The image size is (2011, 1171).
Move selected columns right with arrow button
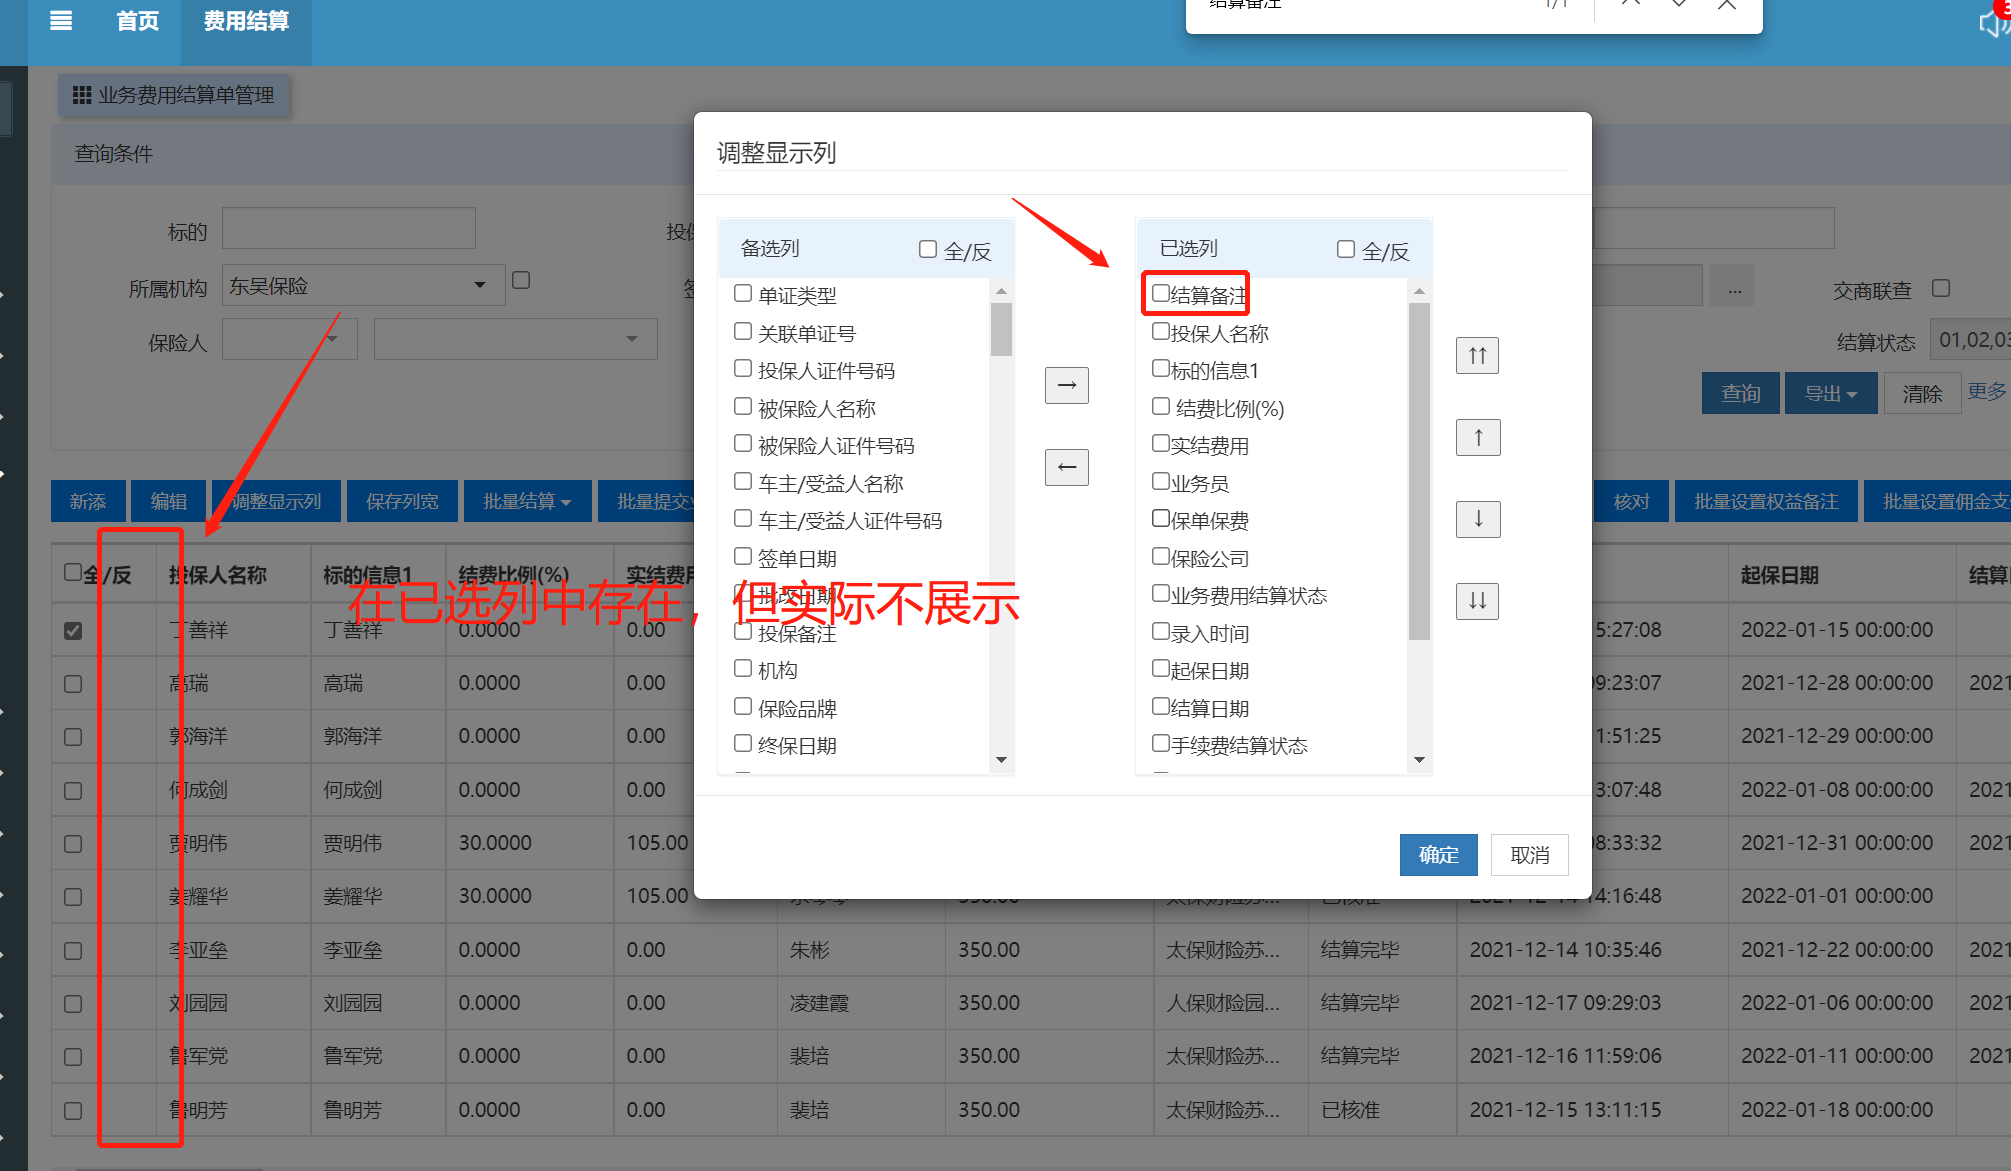[1066, 385]
